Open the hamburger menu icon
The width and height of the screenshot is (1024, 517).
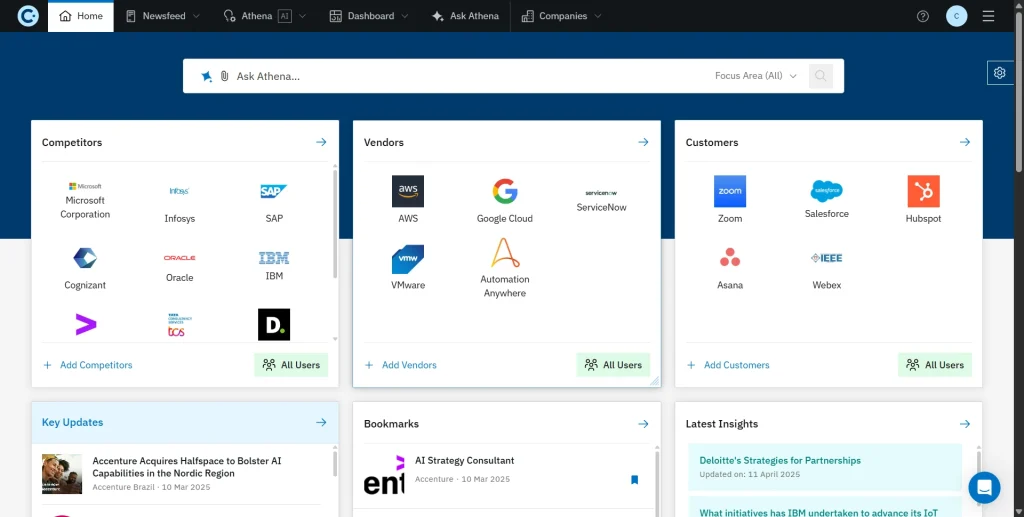click(x=988, y=16)
